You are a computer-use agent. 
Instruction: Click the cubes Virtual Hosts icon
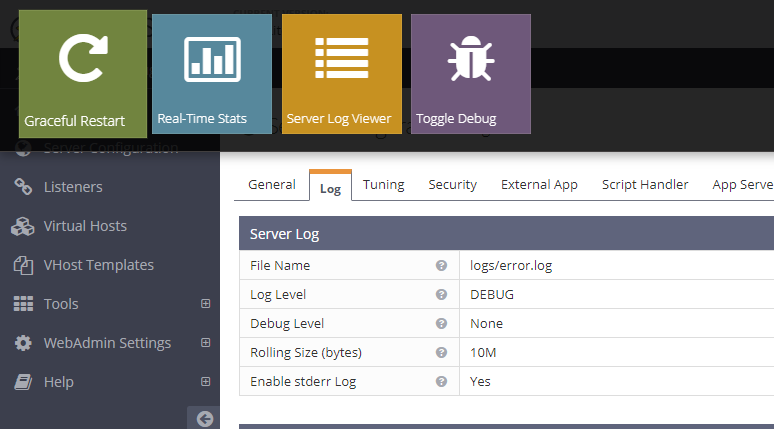23,226
